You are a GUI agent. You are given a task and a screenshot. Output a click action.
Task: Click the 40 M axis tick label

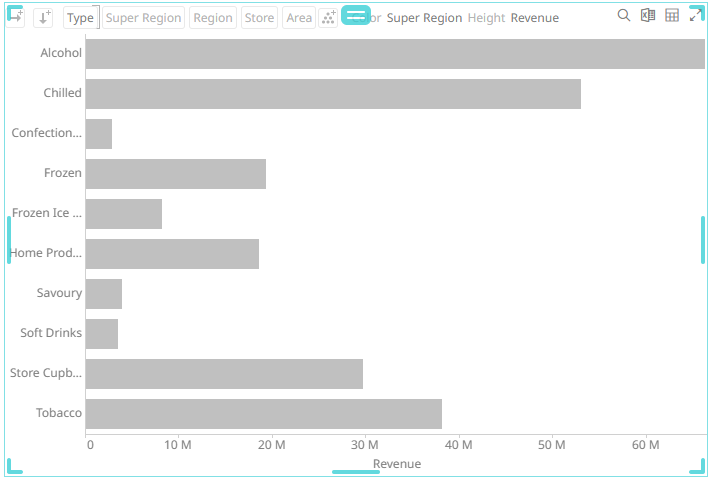tap(458, 445)
